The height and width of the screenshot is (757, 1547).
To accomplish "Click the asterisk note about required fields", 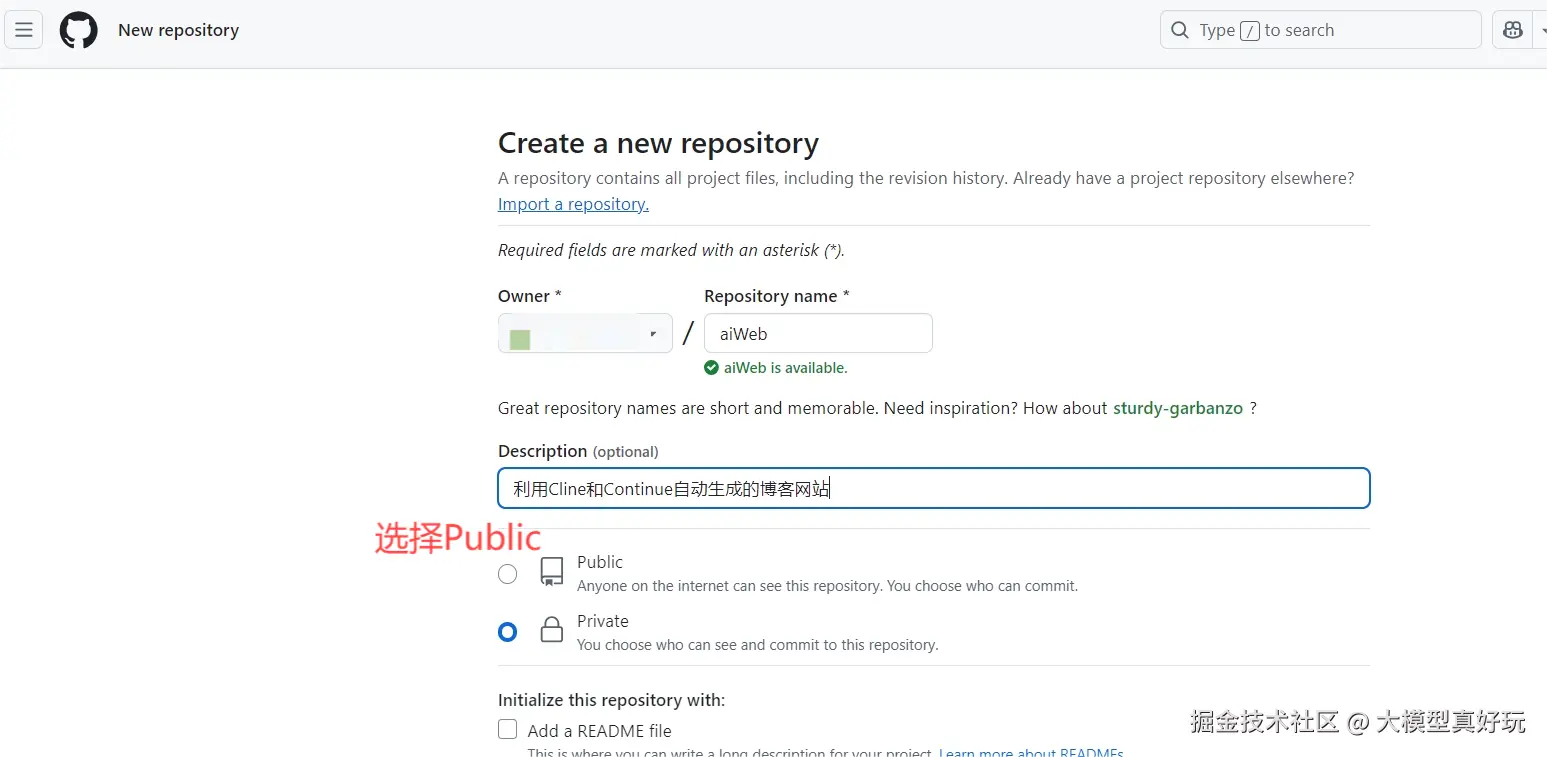I will 671,250.
